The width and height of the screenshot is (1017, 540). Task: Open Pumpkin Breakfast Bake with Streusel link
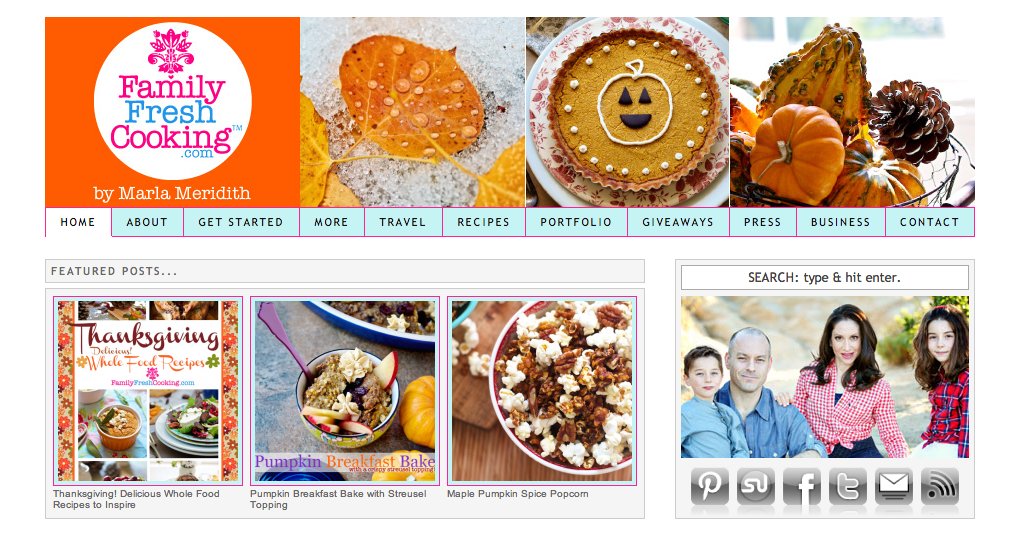pyautogui.click(x=339, y=499)
